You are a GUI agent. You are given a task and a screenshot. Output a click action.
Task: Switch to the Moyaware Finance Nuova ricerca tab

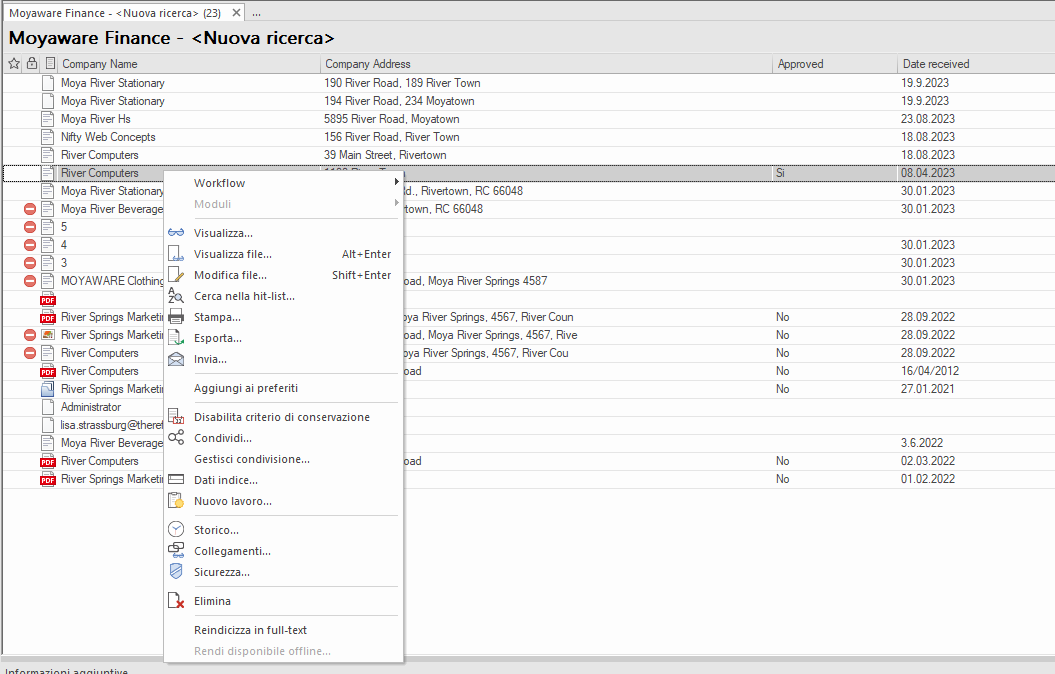[120, 14]
